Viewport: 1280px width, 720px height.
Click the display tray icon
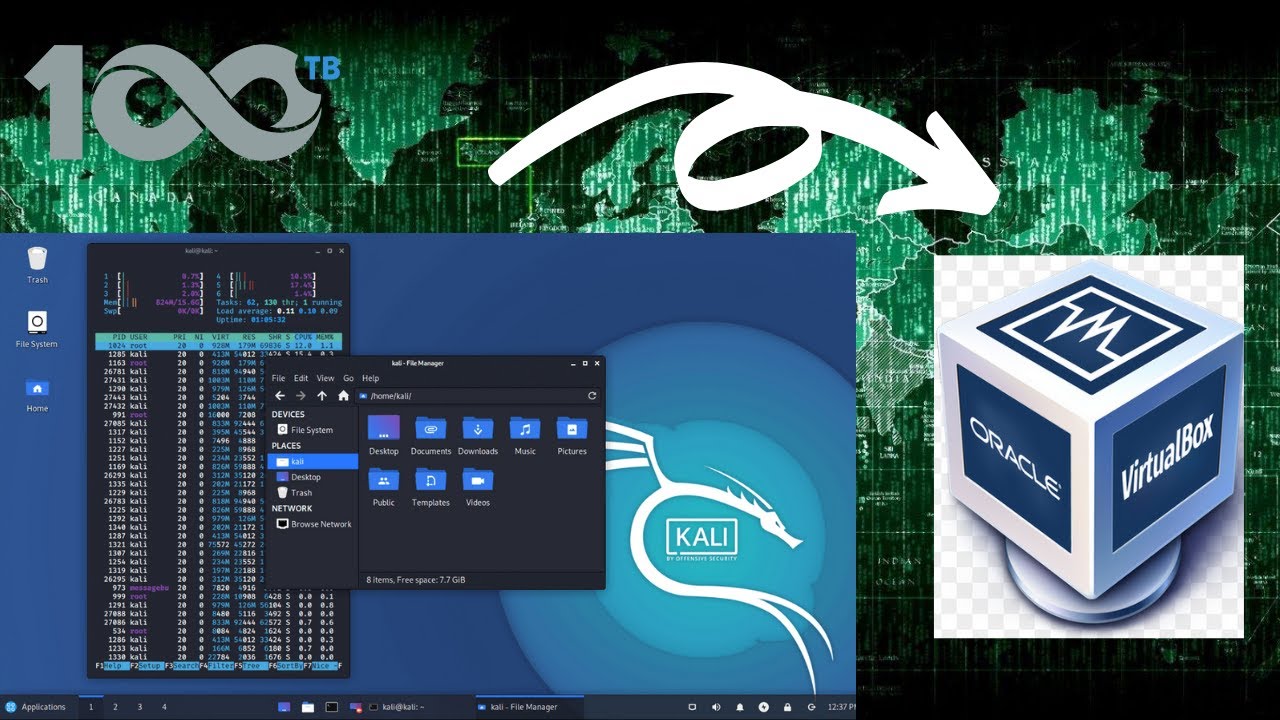click(692, 707)
